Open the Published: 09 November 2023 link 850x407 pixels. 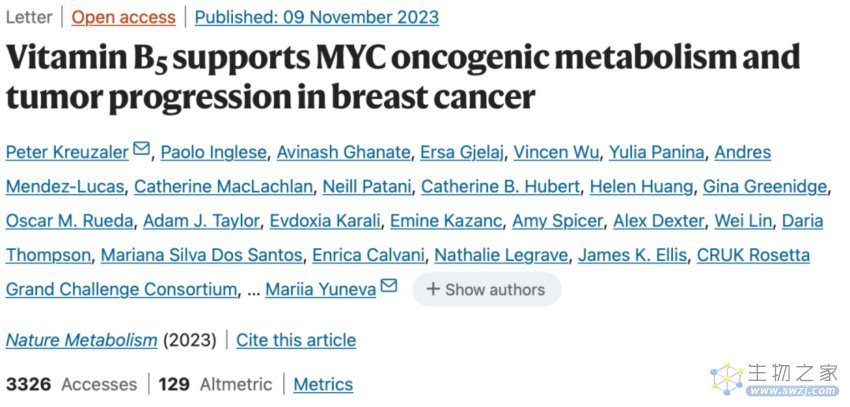pos(317,17)
